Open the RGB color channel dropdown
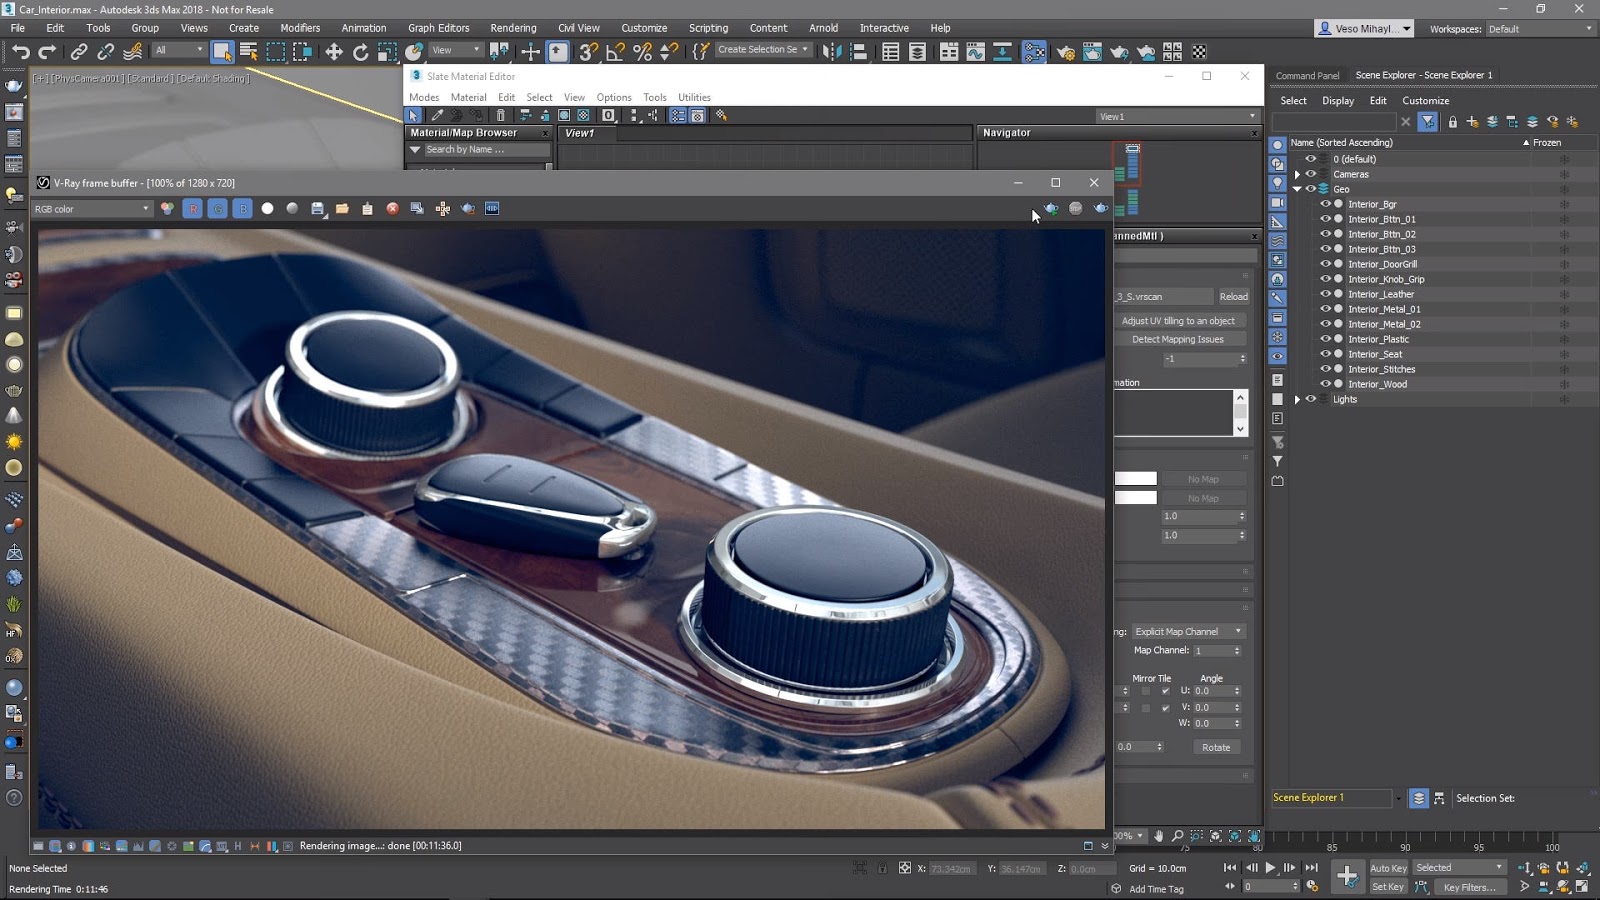This screenshot has height=900, width=1600. coord(91,209)
